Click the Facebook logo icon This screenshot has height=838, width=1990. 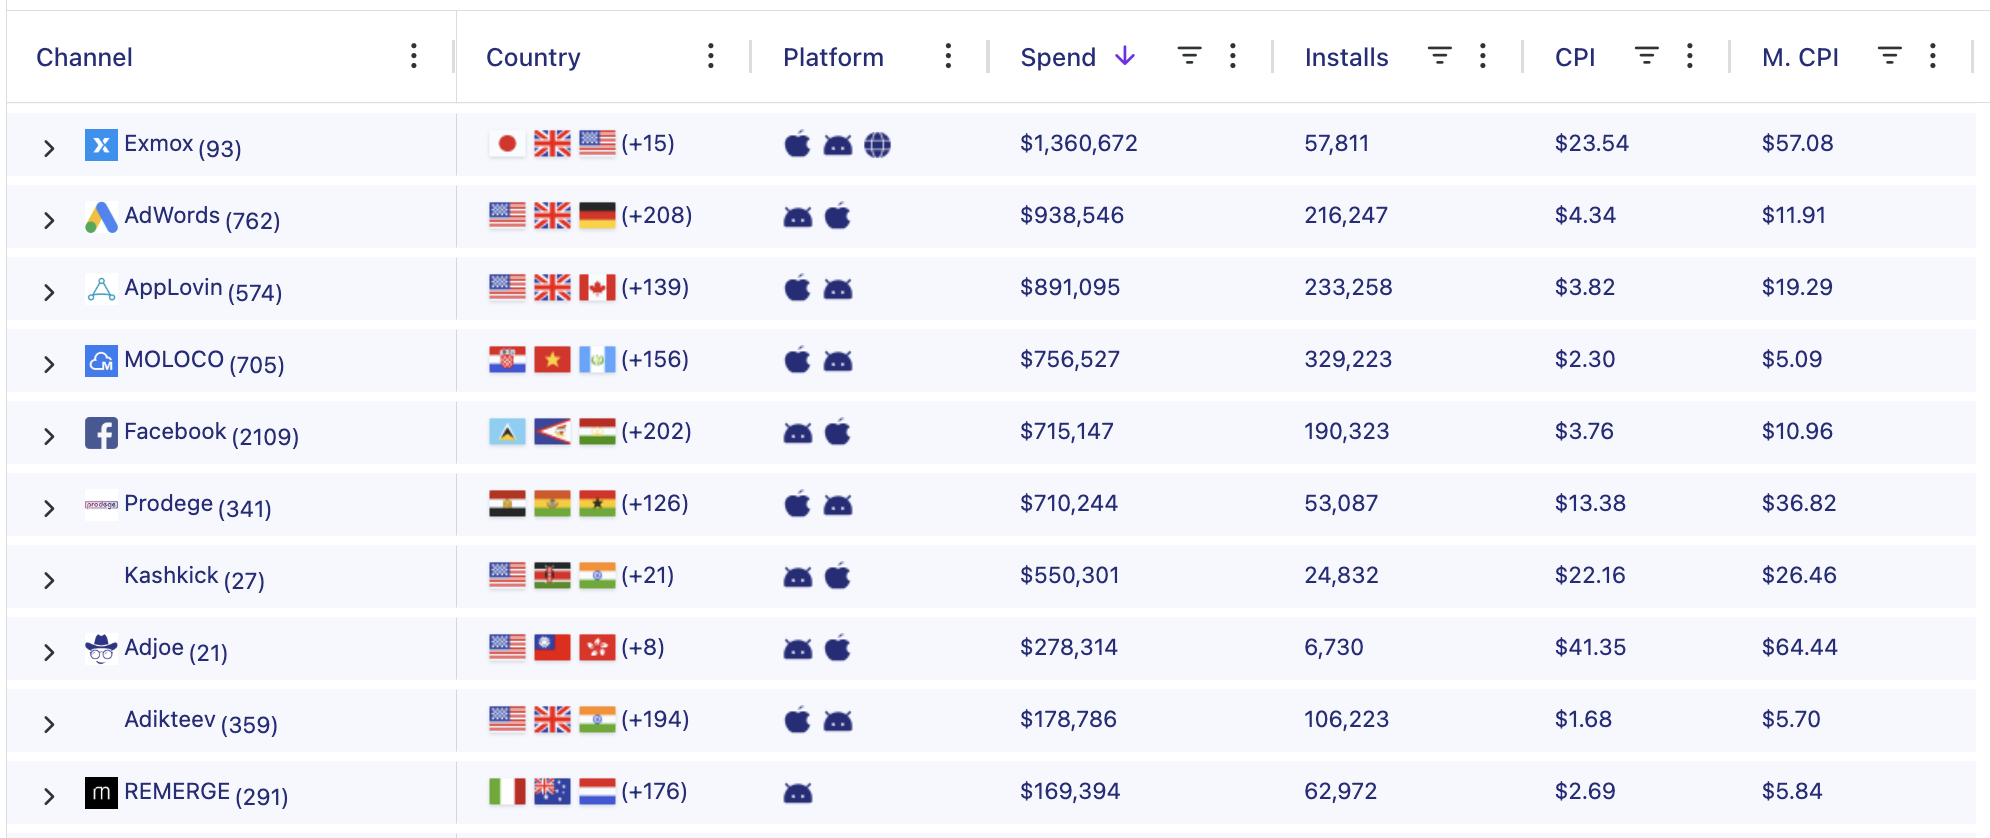(x=101, y=433)
